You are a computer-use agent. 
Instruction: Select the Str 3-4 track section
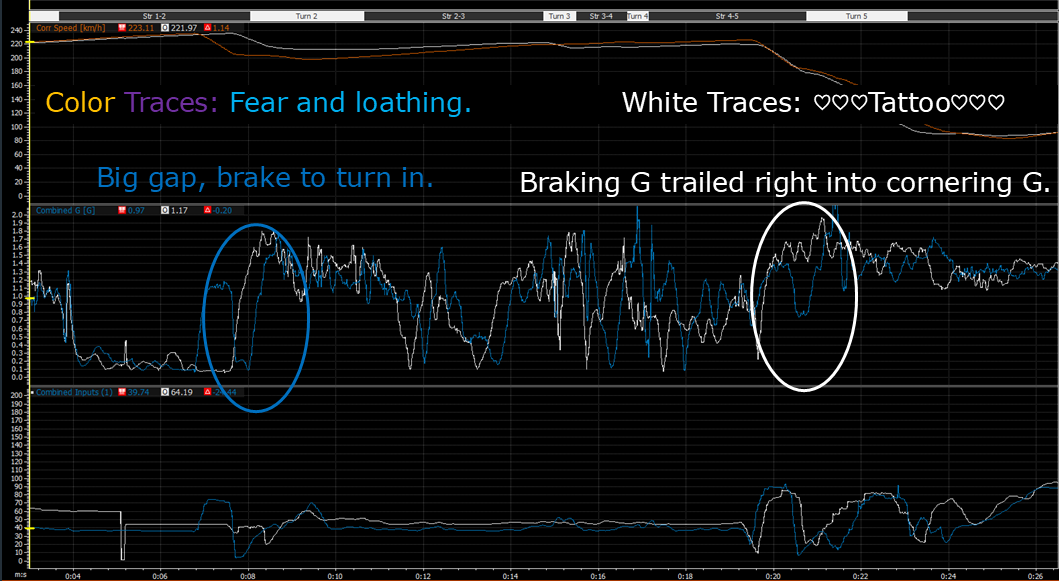(600, 16)
